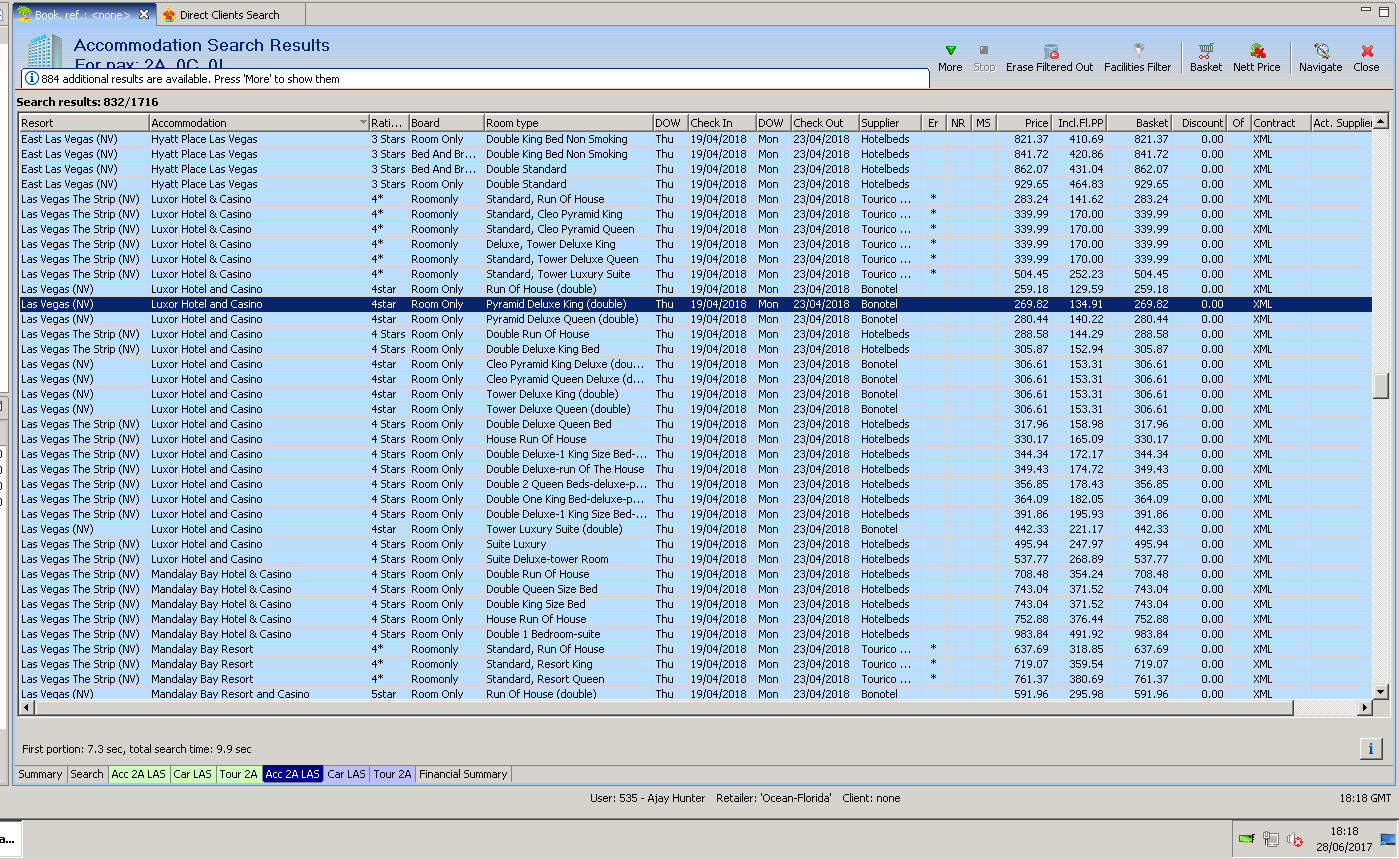
Task: Click the network connection tray icon
Action: tap(1271, 839)
